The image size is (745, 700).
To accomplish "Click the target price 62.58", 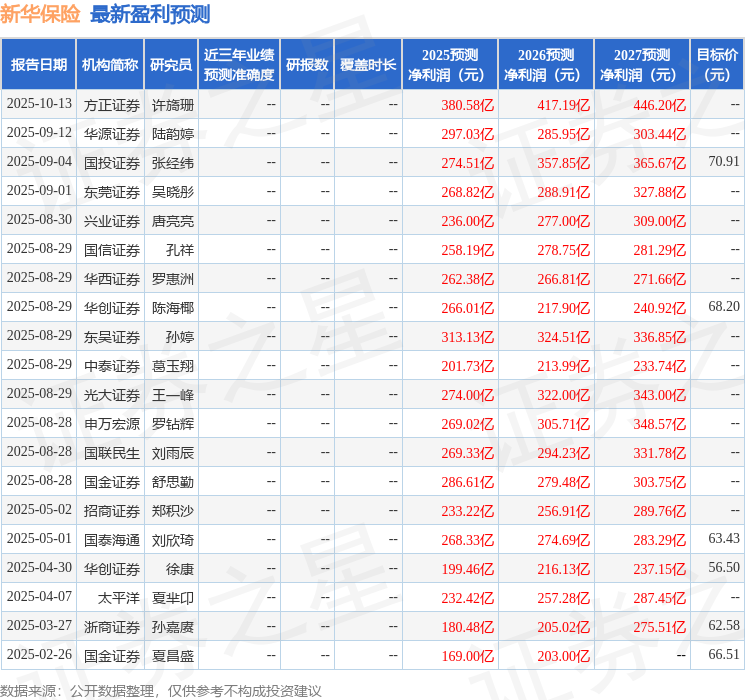I will [724, 625].
